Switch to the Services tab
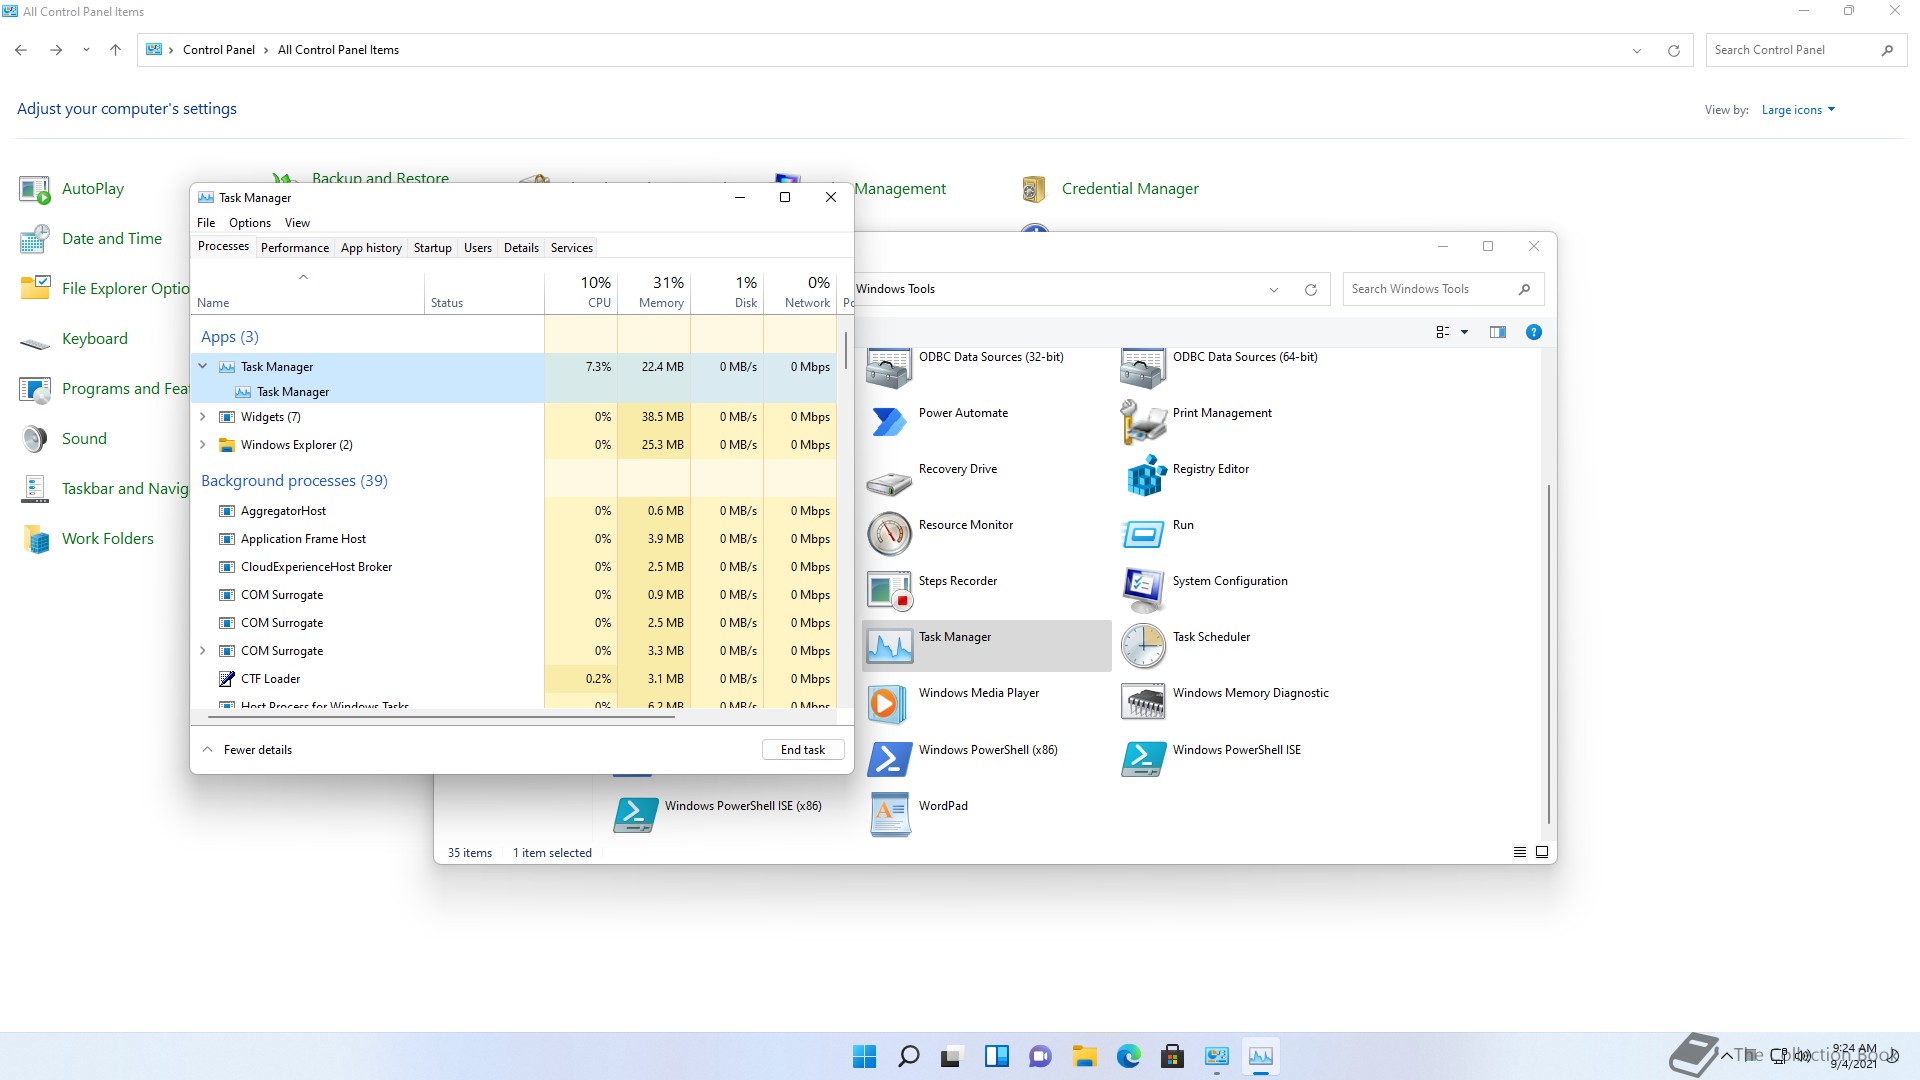Viewport: 1920px width, 1080px height. click(x=572, y=248)
